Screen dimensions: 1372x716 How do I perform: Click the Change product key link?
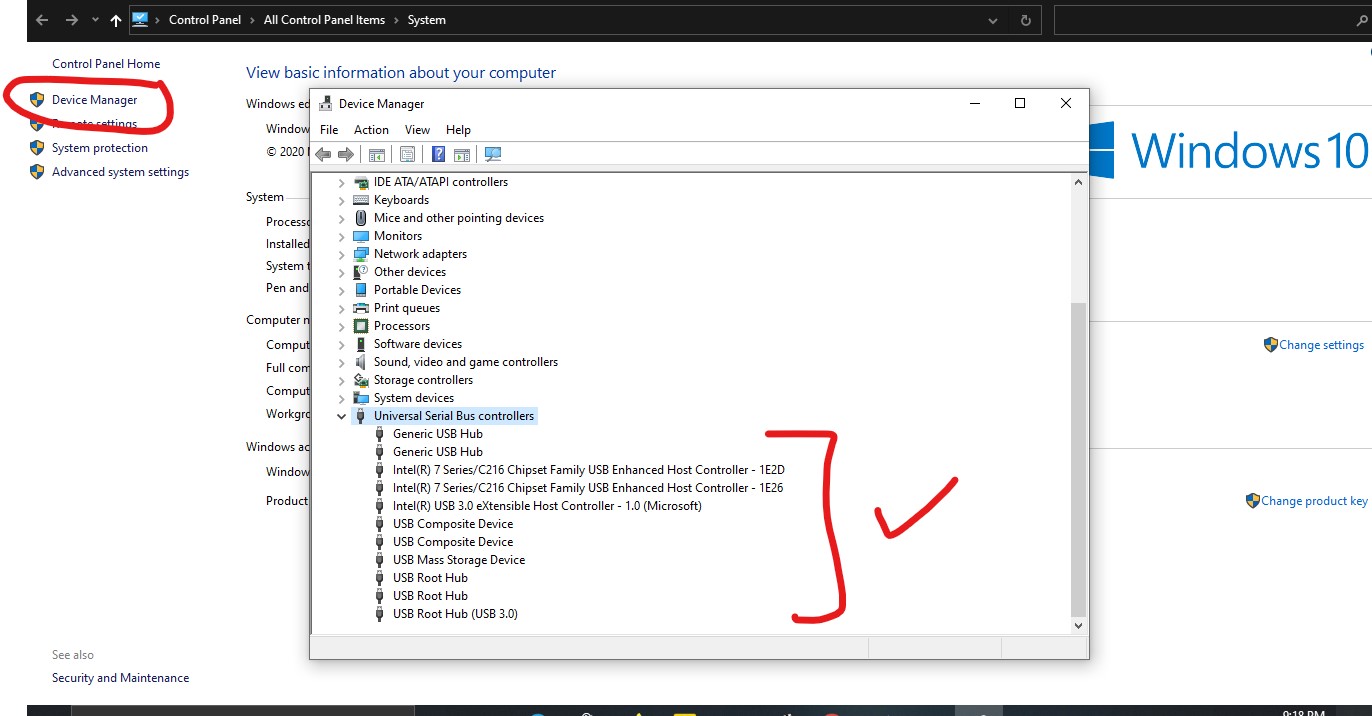coord(1314,501)
